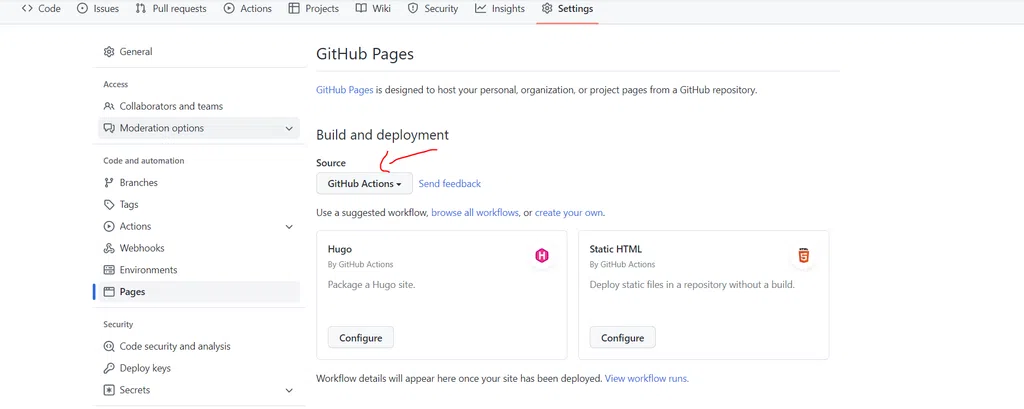Click the Pages browser icon in sidebar

tap(109, 292)
